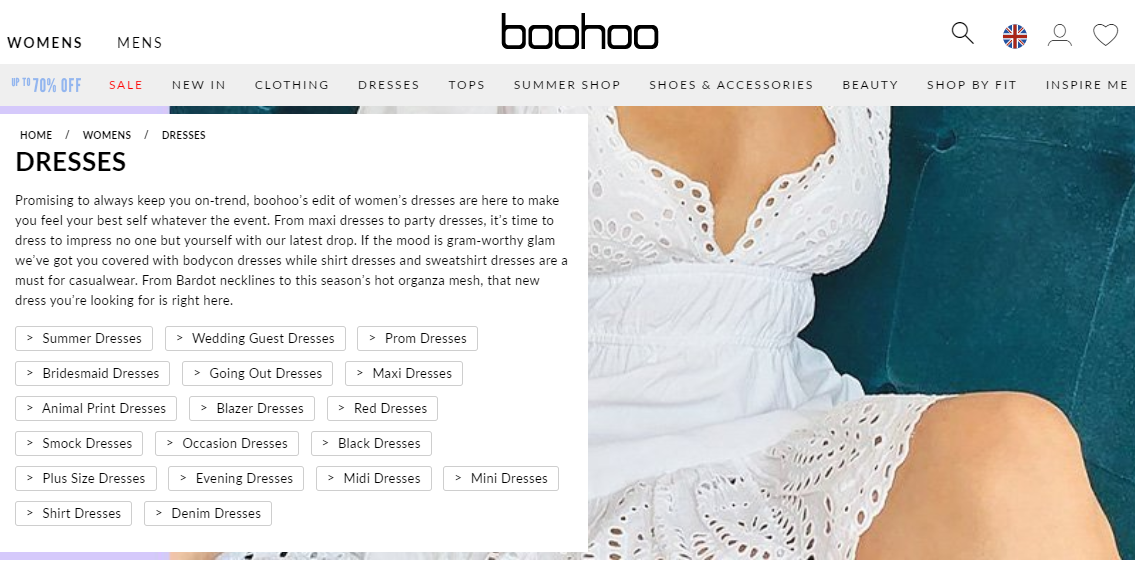Viewport: 1135px width, 565px height.
Task: Click the UK flag country selector
Action: tap(1014, 36)
